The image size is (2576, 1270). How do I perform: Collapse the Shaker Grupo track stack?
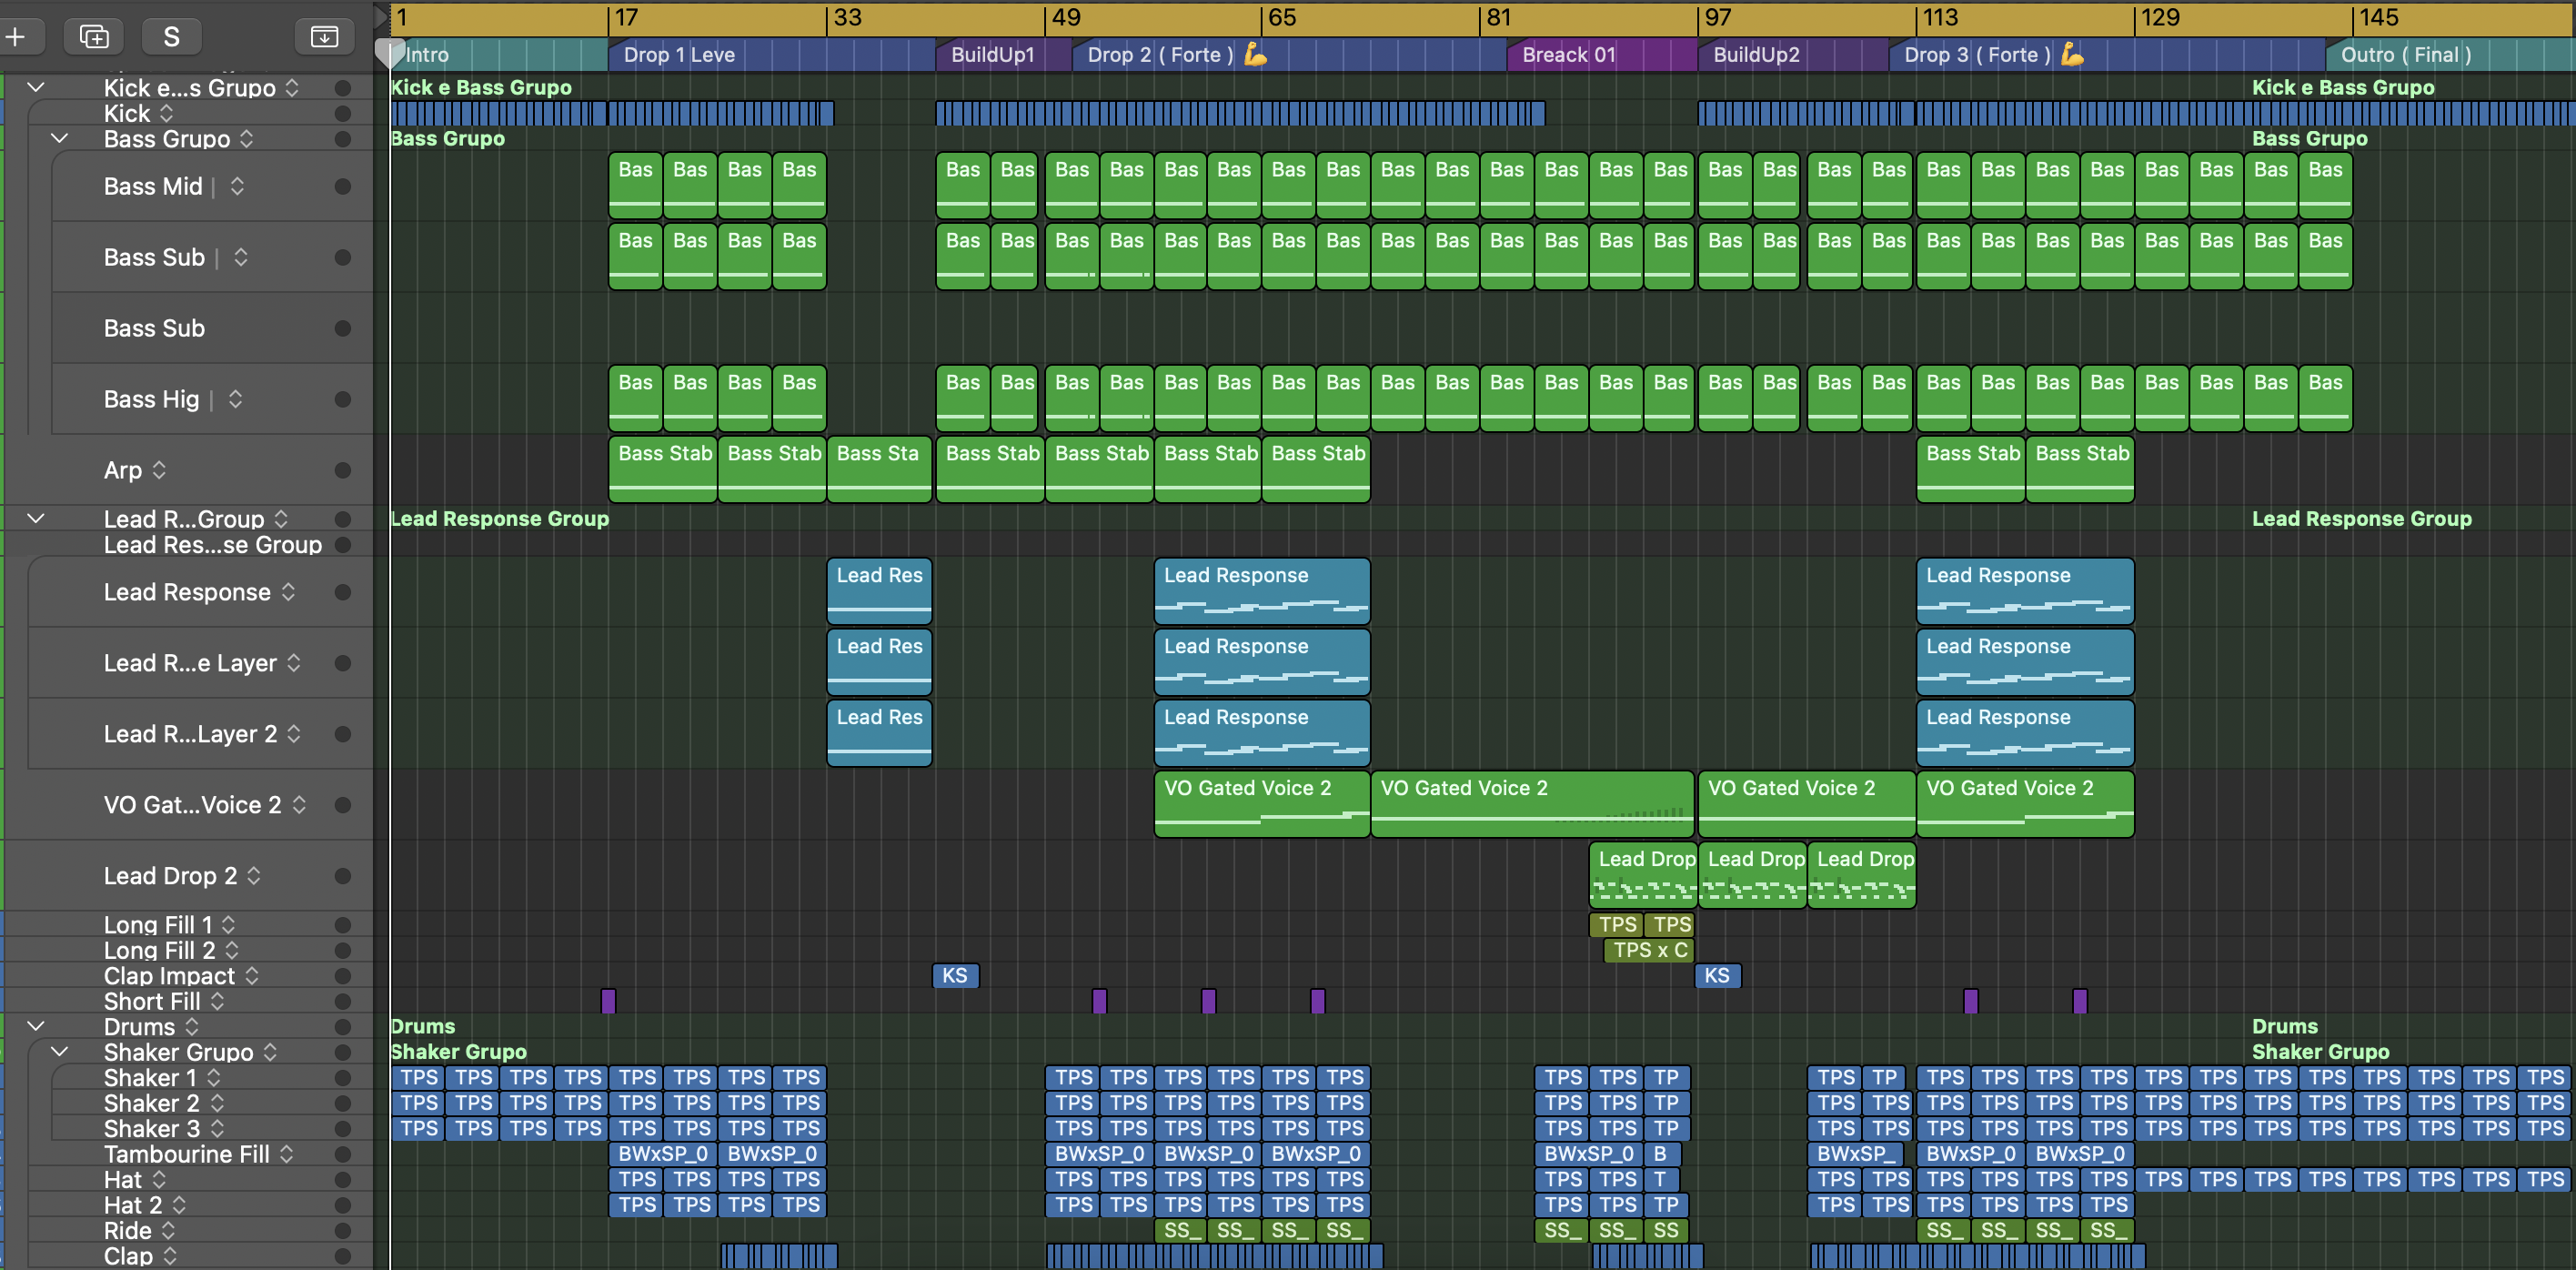60,1052
